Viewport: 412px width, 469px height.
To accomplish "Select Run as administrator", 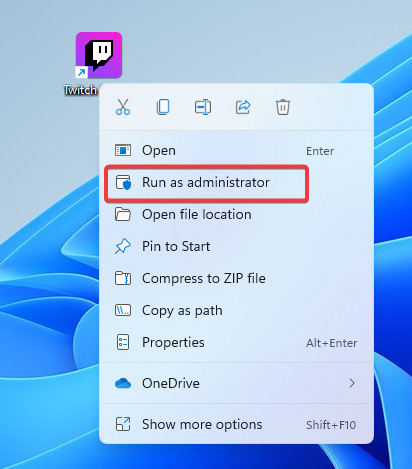I will [x=236, y=183].
